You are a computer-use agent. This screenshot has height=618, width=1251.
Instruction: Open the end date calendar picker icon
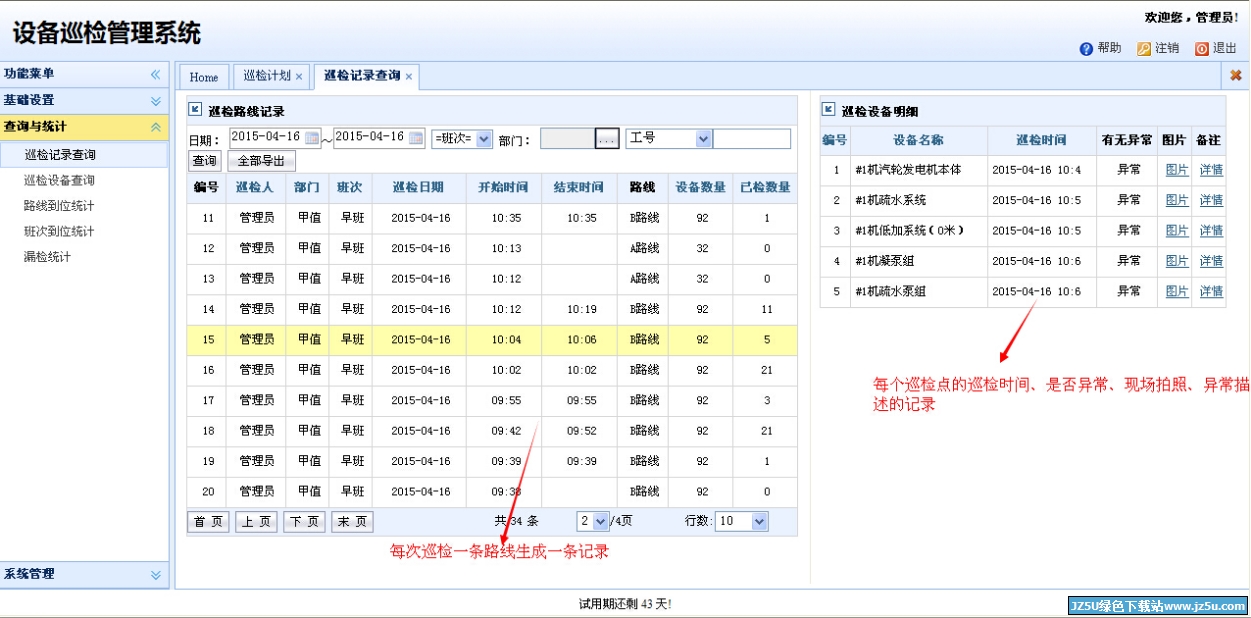tap(416, 138)
